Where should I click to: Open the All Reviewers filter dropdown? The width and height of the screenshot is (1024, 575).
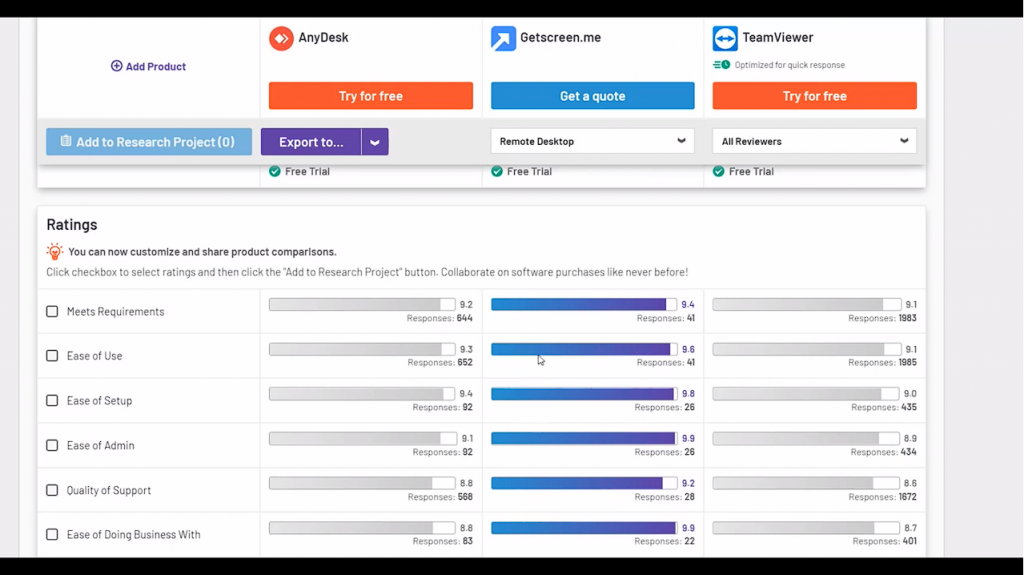click(814, 141)
